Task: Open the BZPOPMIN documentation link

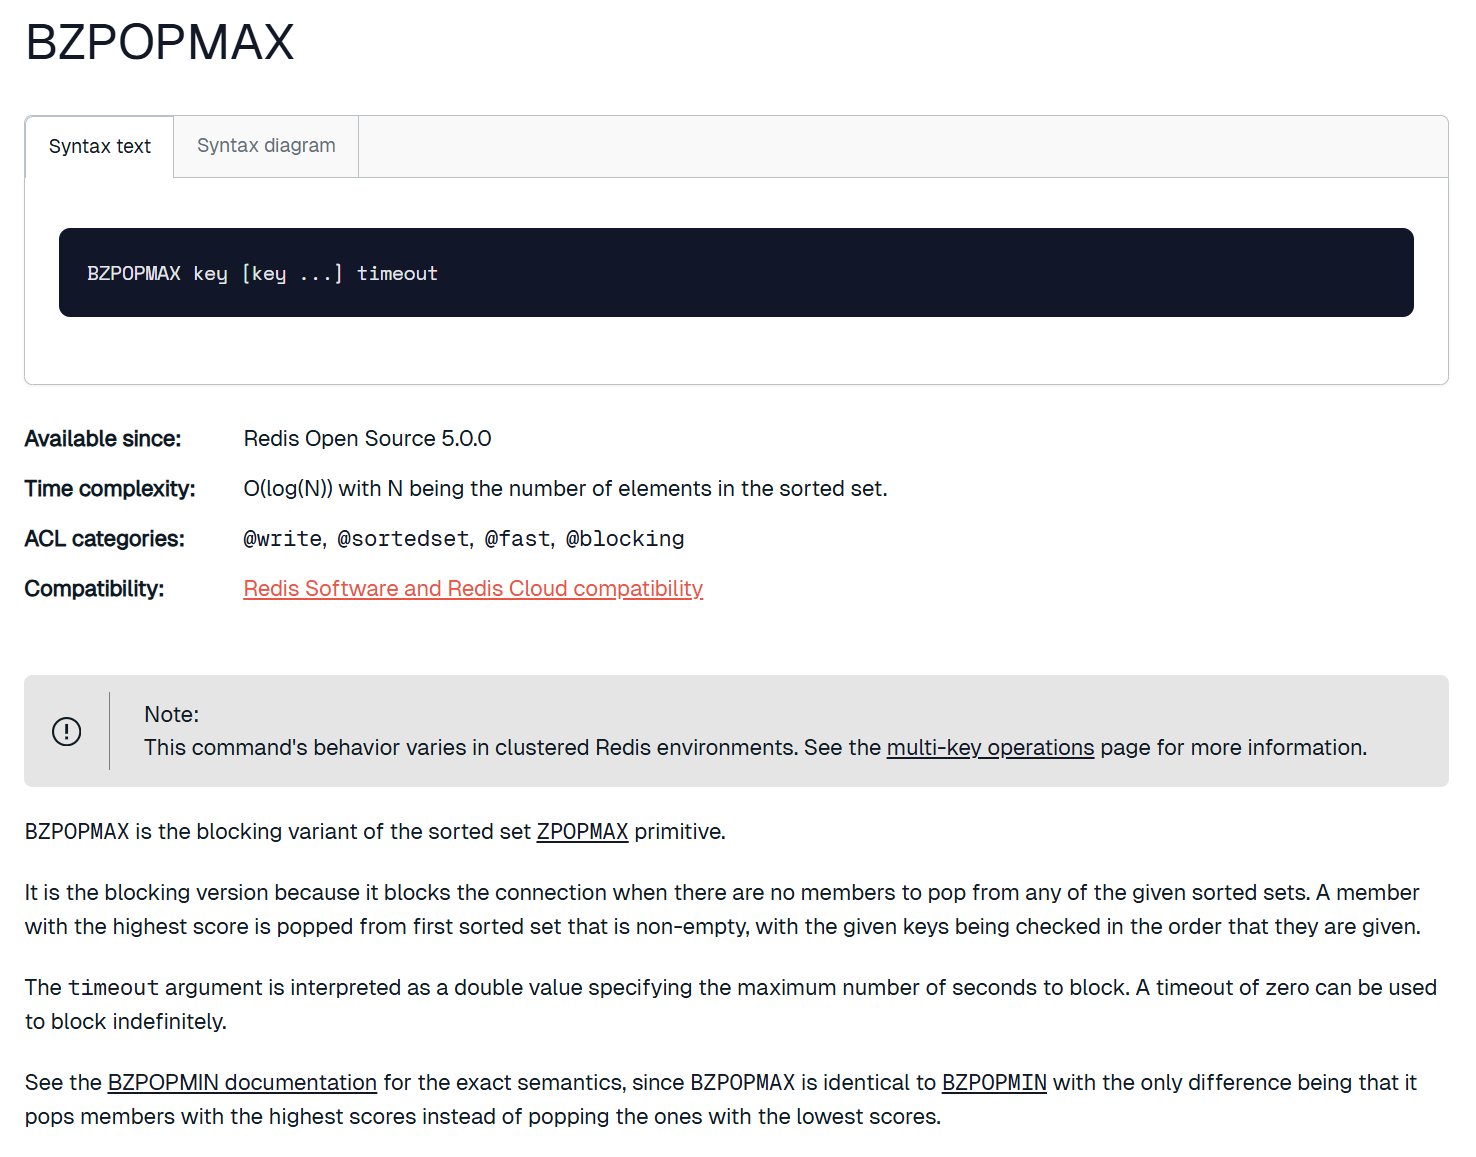Action: point(242,1083)
